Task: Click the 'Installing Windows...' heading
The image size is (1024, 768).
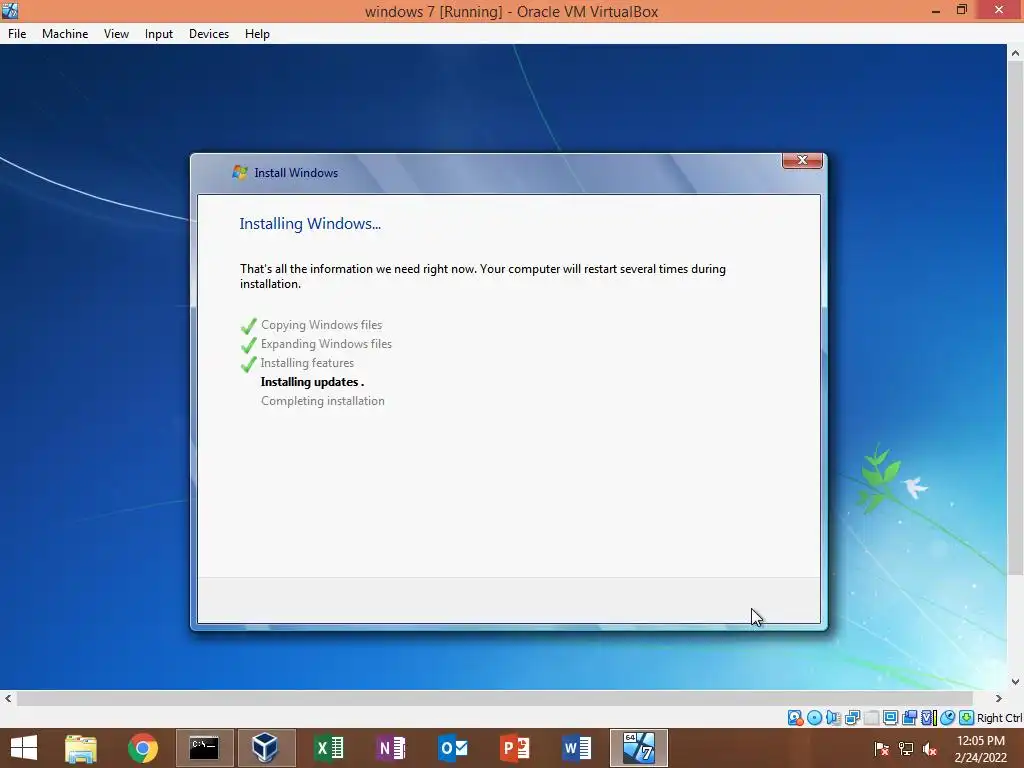Action: tap(310, 223)
